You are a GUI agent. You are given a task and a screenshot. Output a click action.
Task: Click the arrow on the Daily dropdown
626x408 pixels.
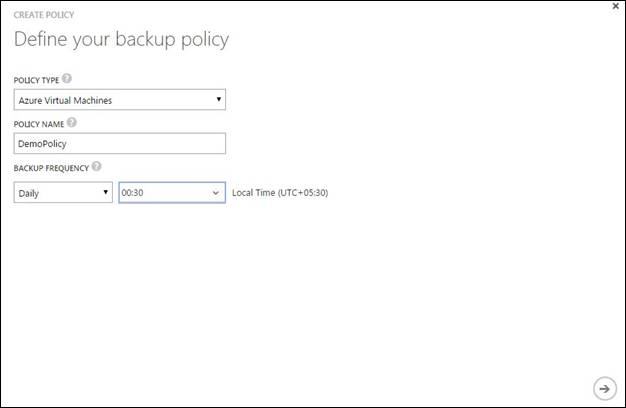[x=106, y=193]
